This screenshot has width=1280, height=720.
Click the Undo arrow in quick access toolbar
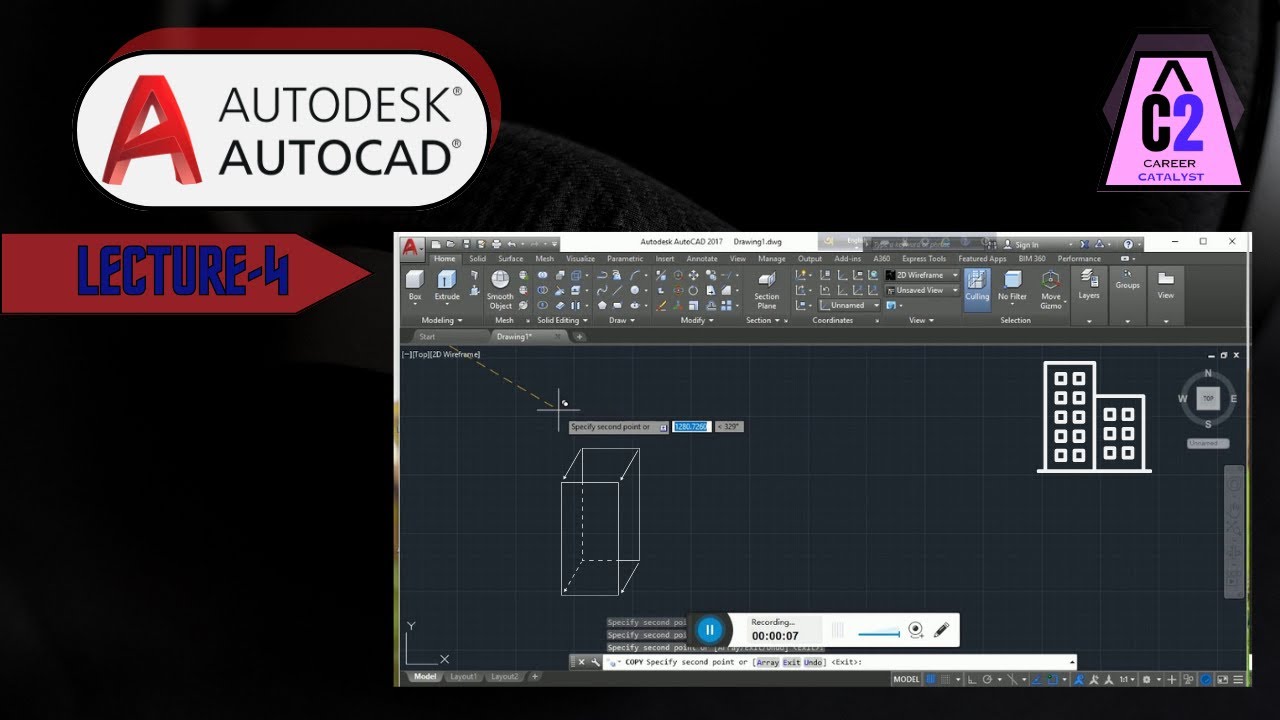511,244
